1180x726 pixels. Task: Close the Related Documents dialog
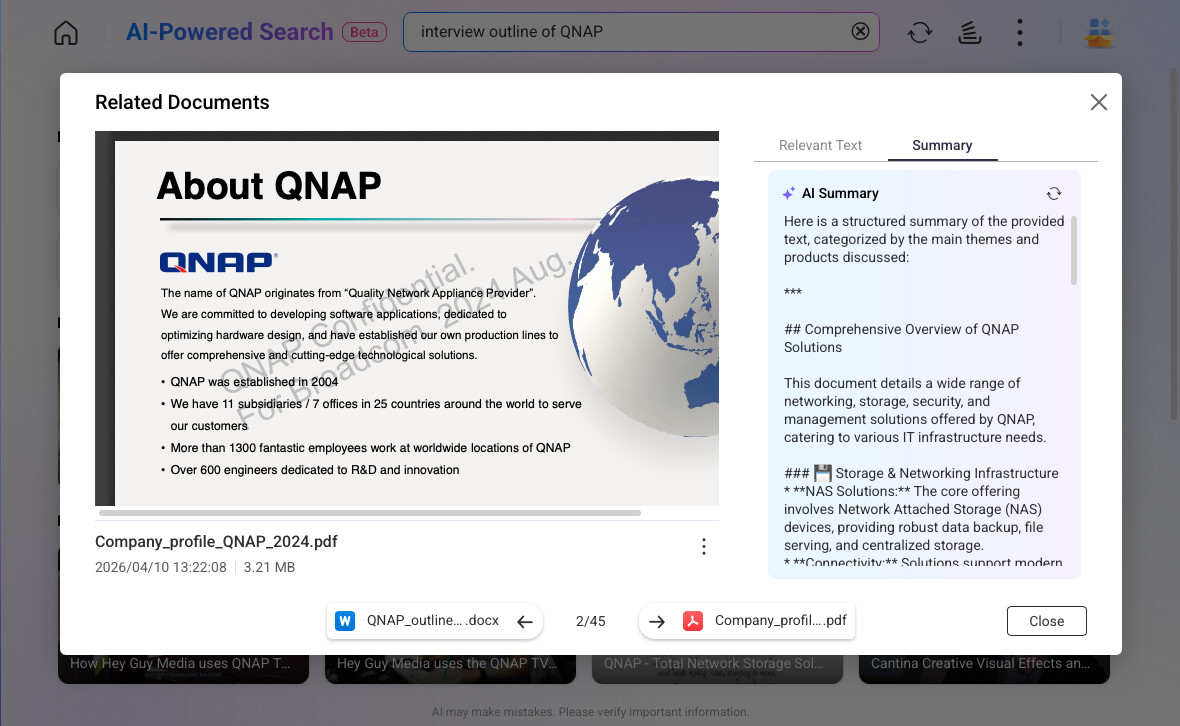tap(1099, 102)
